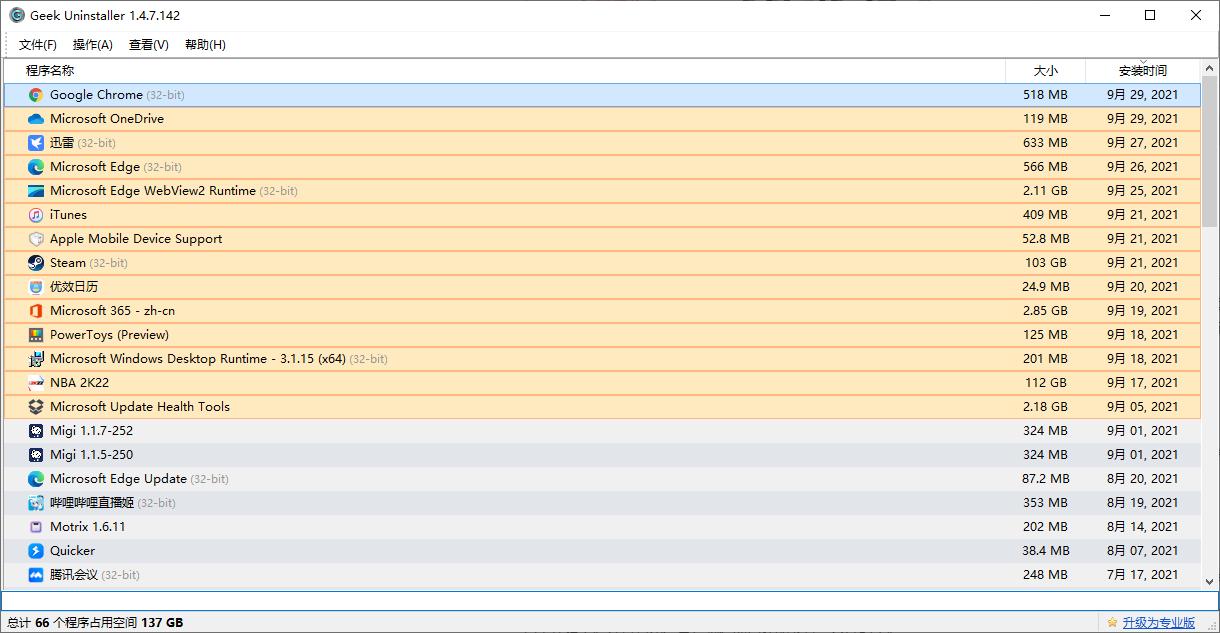Sort by the 安装时间 column header
The height and width of the screenshot is (633, 1220).
(x=1143, y=71)
